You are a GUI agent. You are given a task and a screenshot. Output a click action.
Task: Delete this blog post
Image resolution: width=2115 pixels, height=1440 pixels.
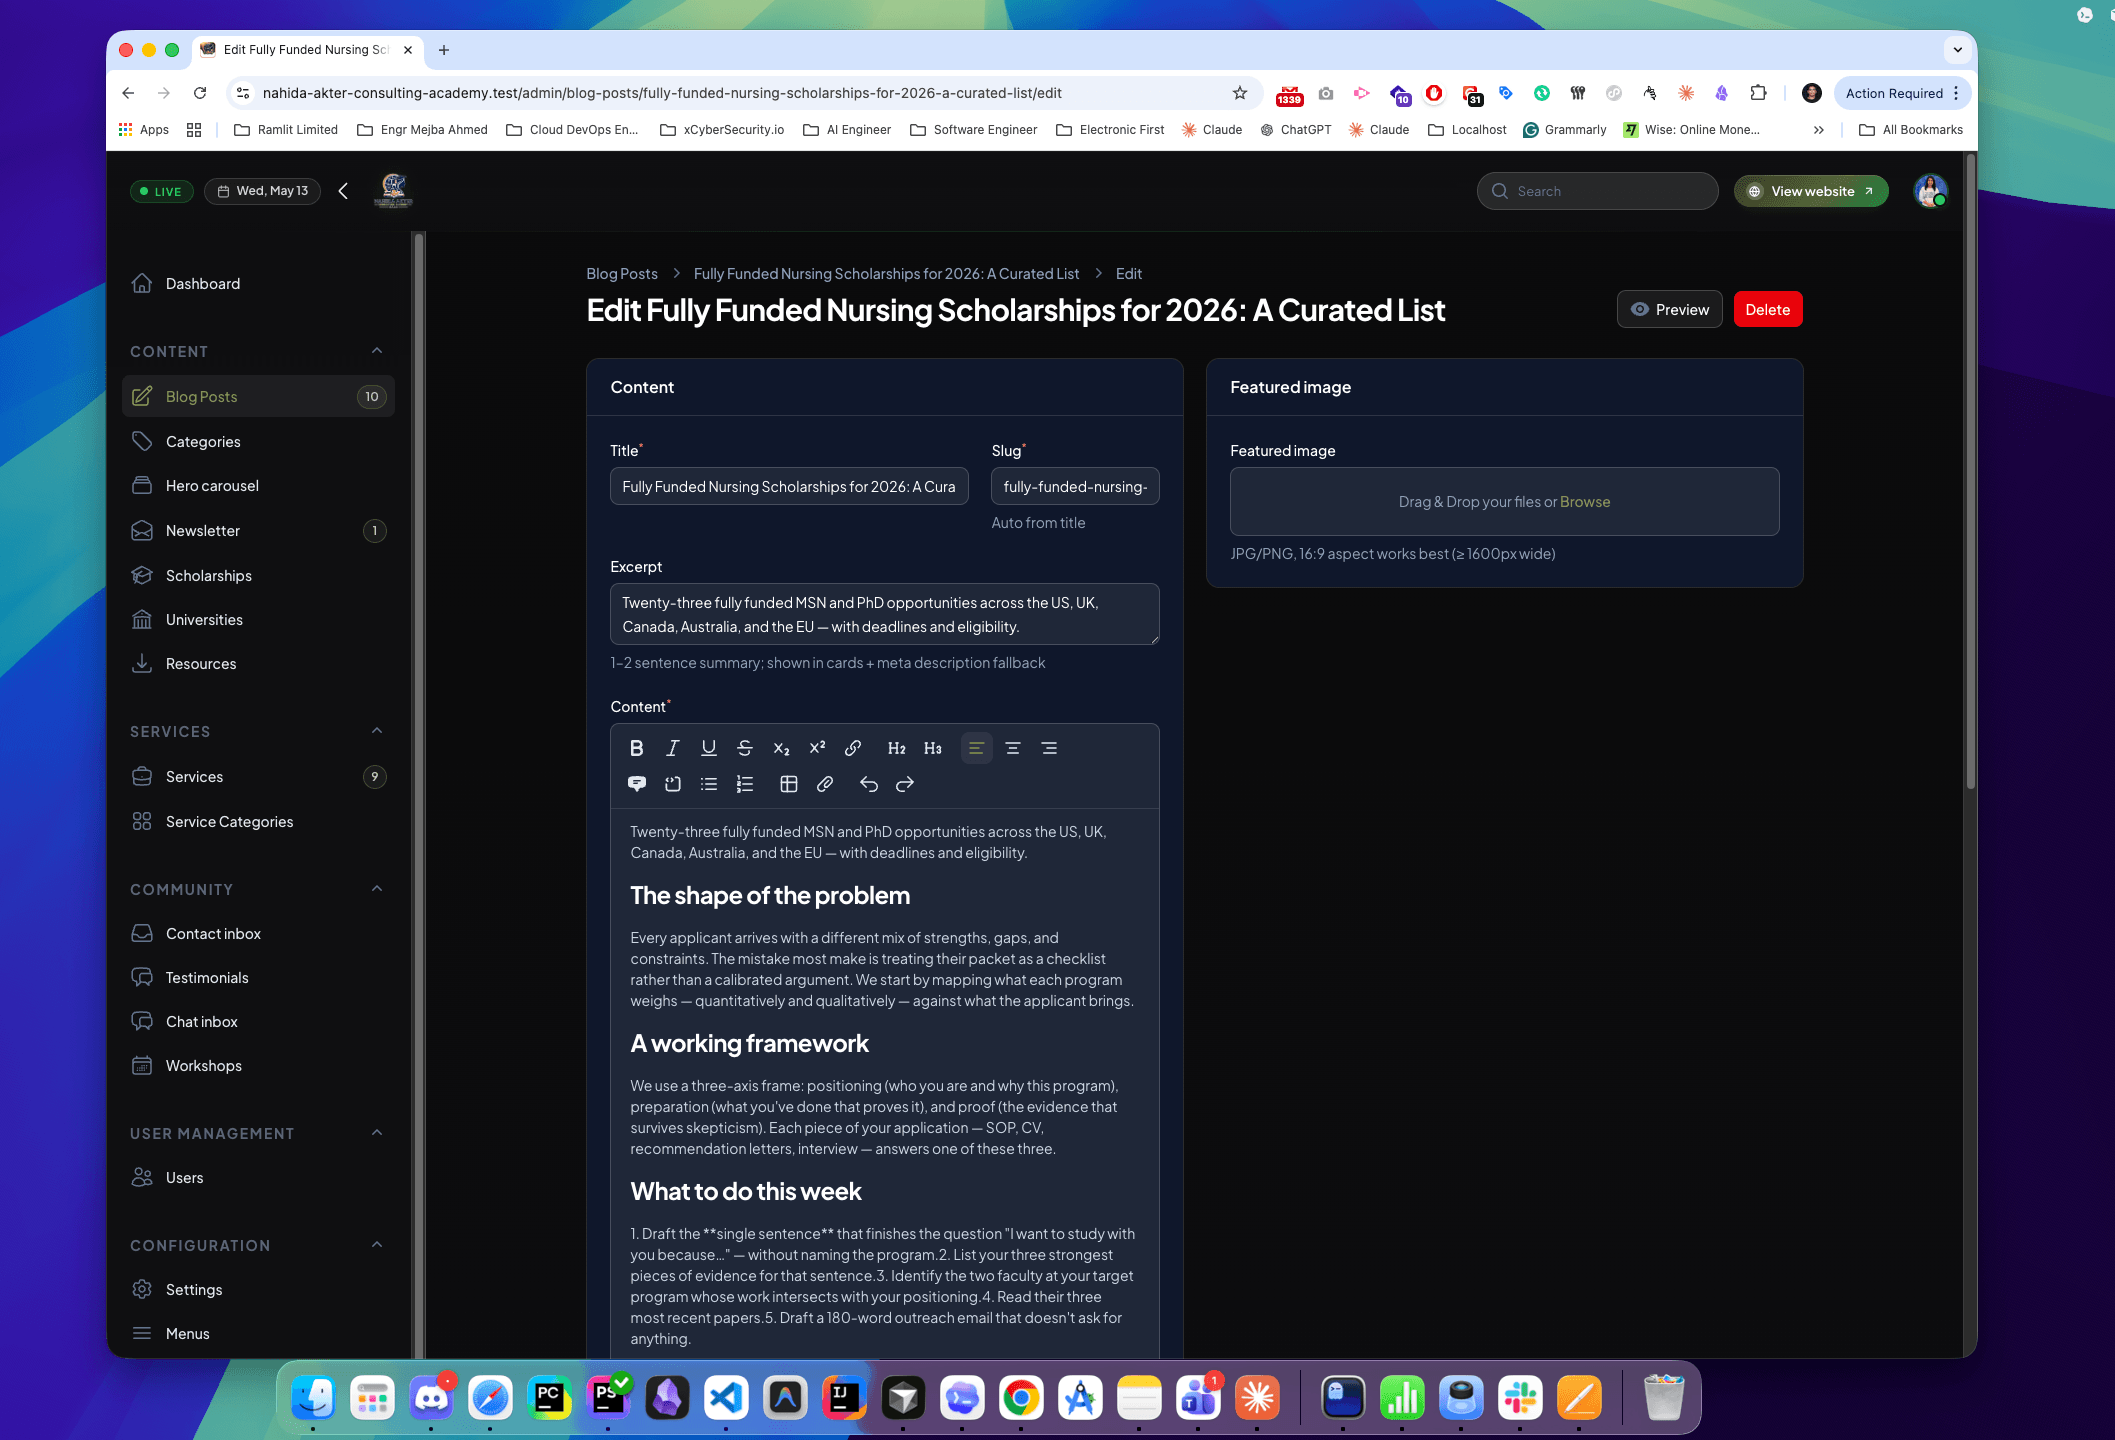click(x=1767, y=310)
